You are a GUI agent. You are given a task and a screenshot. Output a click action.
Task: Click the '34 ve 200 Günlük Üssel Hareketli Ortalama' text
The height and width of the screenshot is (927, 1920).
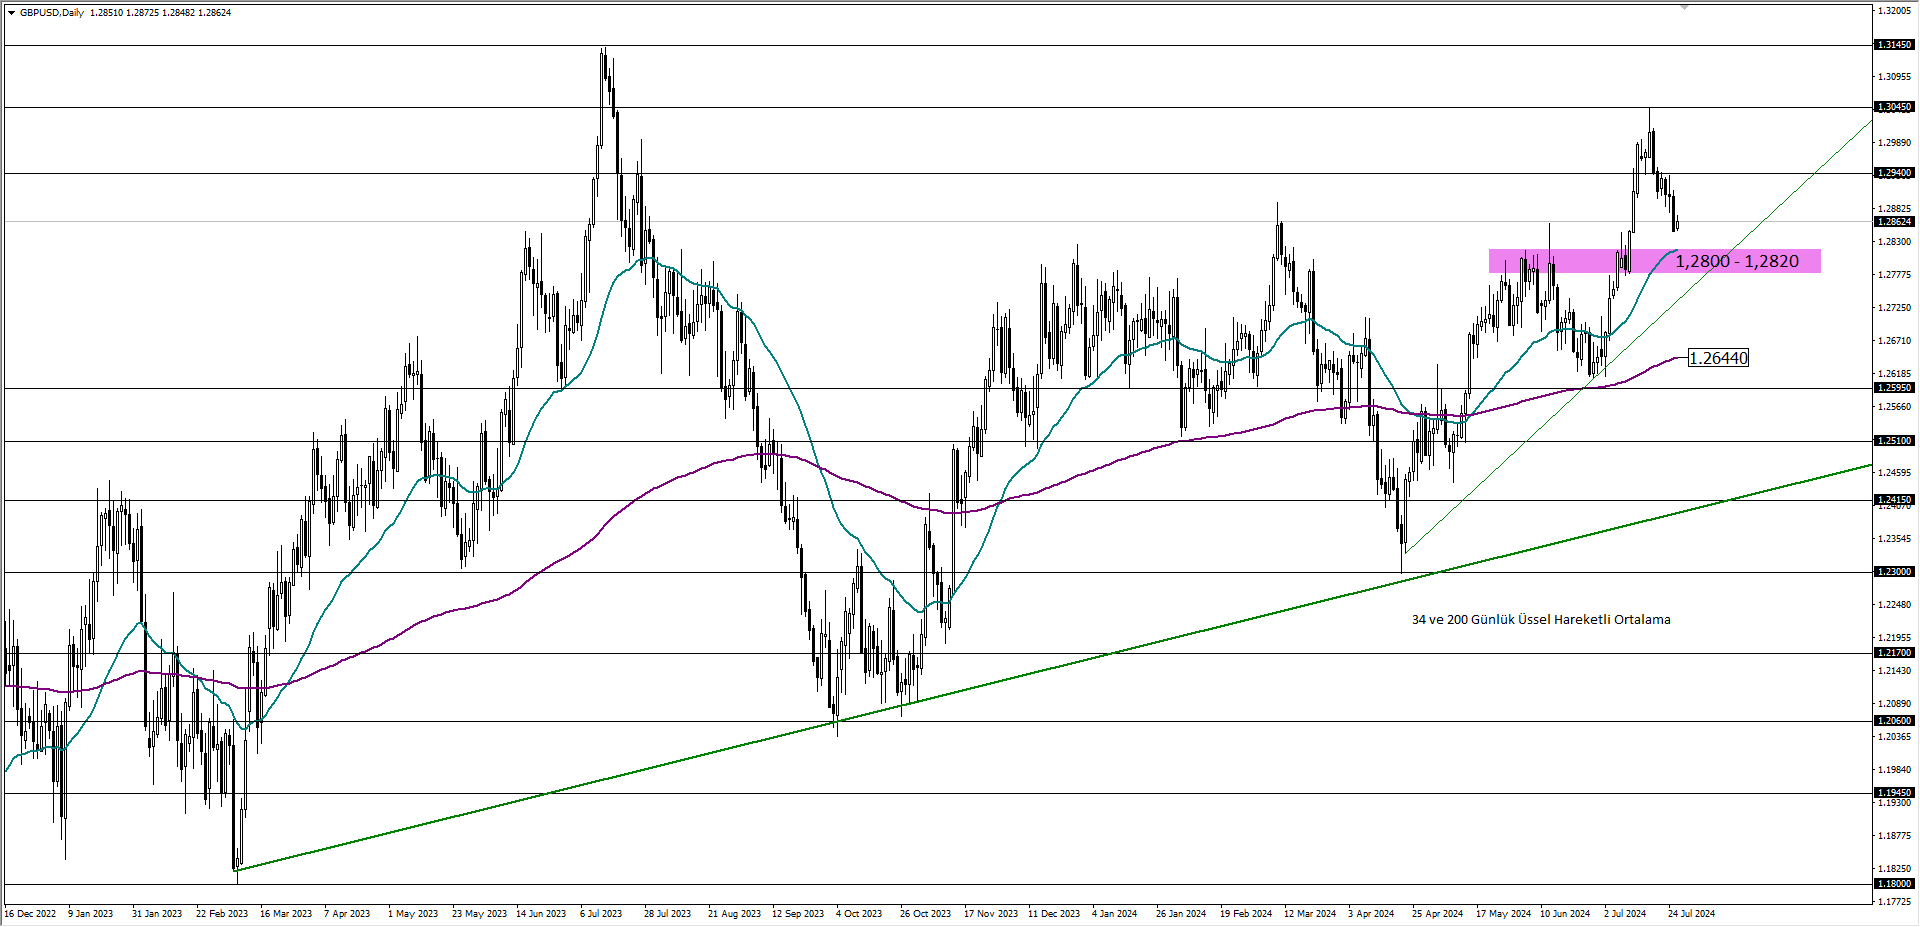click(1541, 620)
